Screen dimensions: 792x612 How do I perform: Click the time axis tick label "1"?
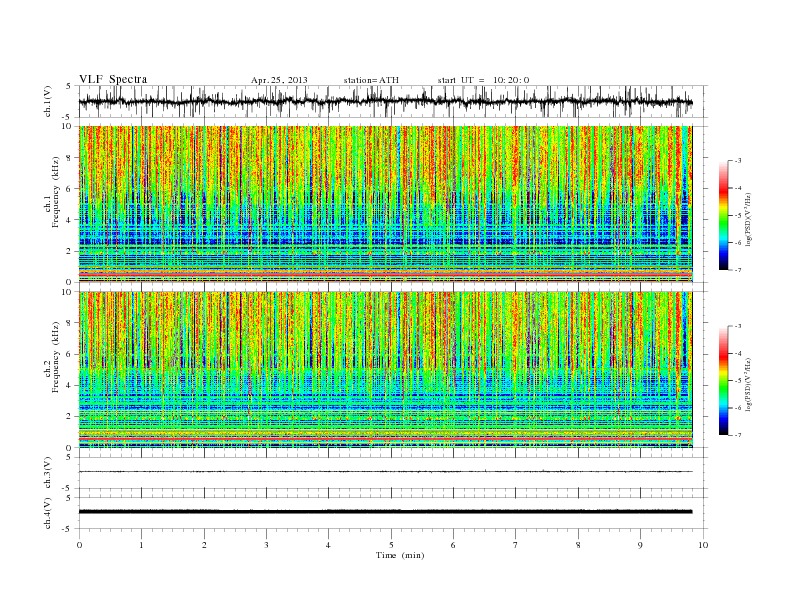pyautogui.click(x=142, y=545)
